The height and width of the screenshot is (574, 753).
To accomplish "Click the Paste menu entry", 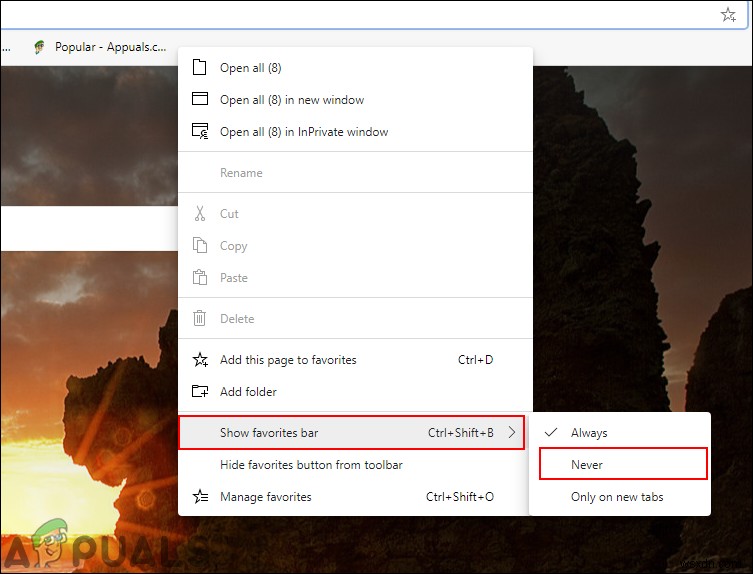I will (355, 278).
